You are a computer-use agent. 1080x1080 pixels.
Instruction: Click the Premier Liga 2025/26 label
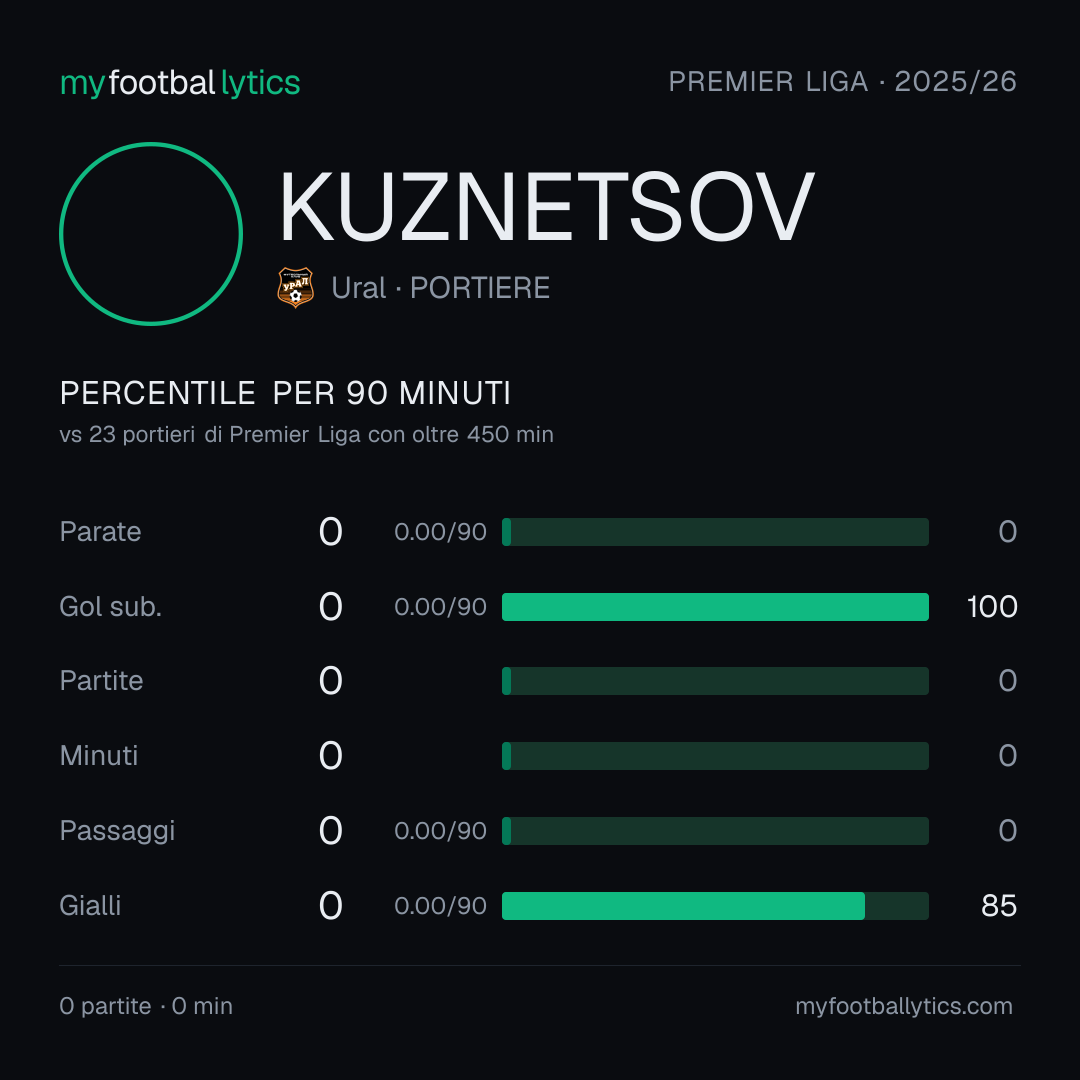[x=842, y=82]
